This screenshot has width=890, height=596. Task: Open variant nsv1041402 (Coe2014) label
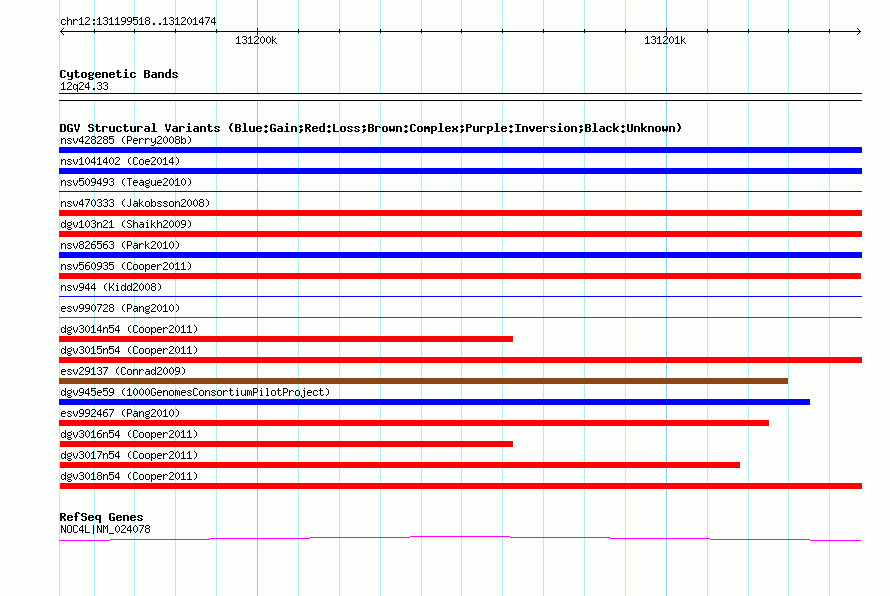point(120,161)
